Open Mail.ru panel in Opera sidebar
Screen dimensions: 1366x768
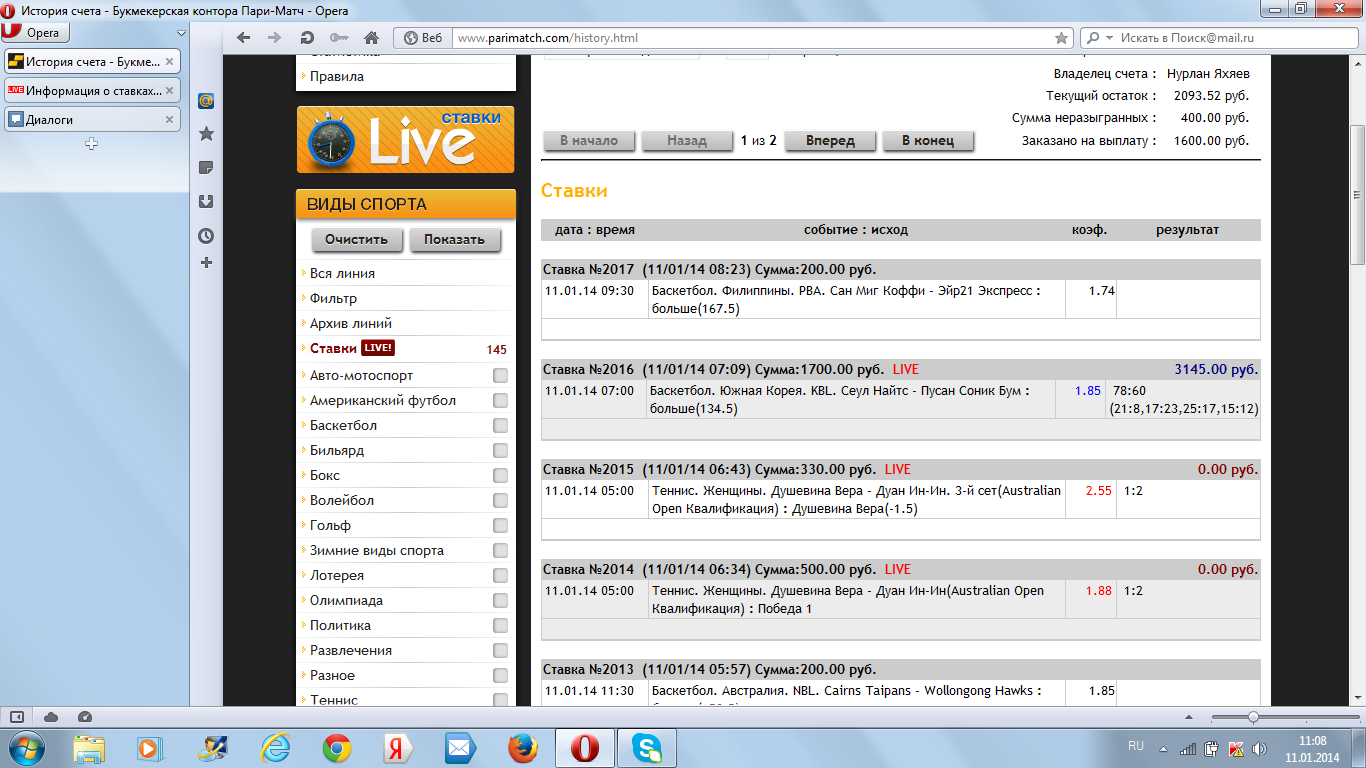[206, 101]
